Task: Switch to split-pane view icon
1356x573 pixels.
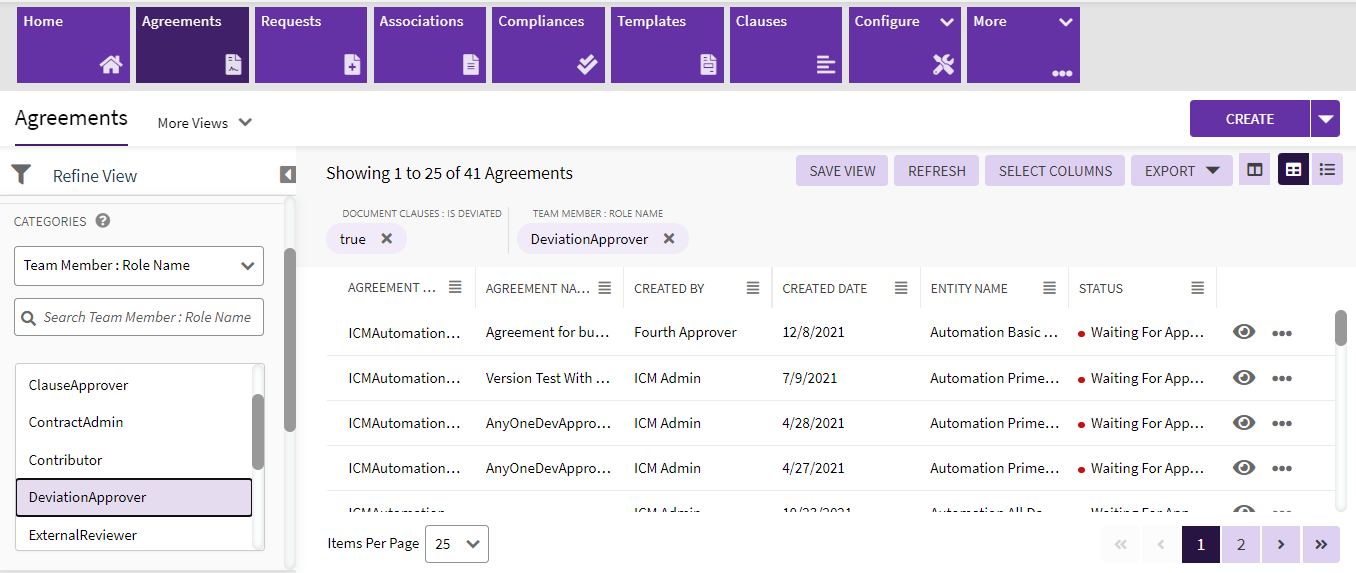Action: point(1254,170)
